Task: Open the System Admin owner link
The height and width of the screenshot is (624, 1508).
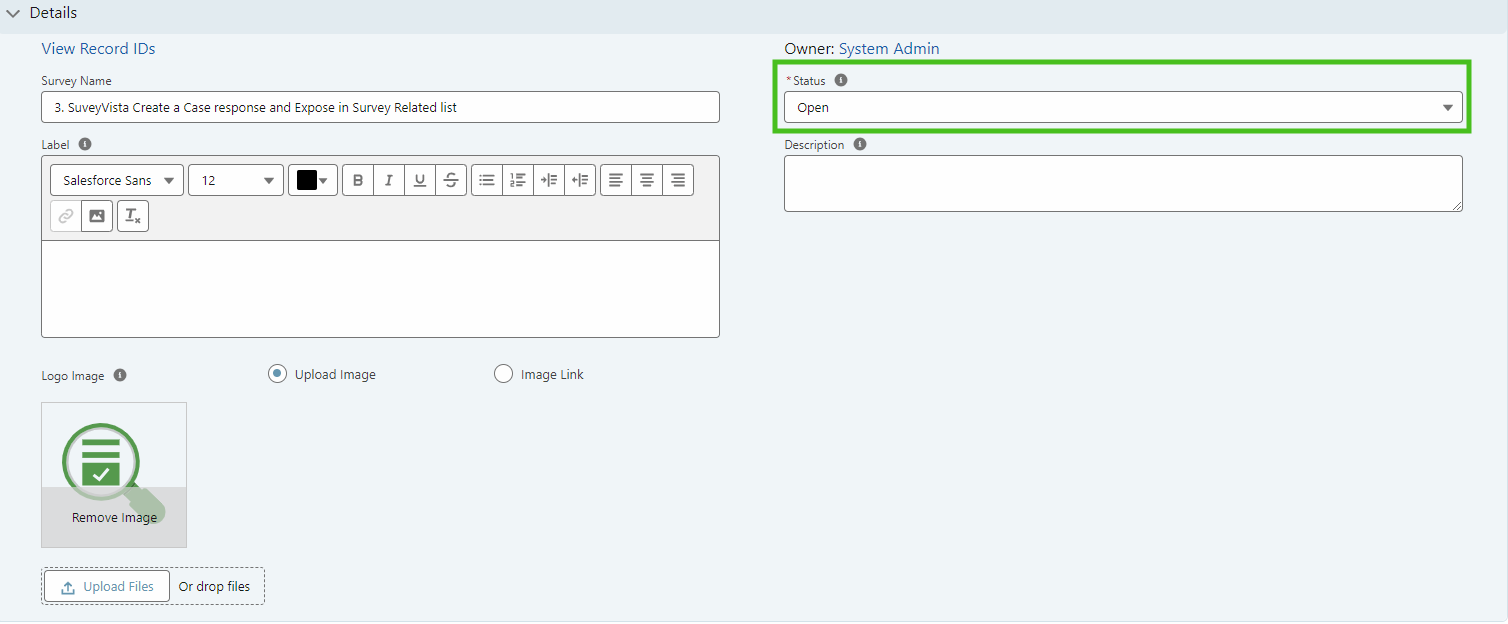Action: [x=888, y=48]
